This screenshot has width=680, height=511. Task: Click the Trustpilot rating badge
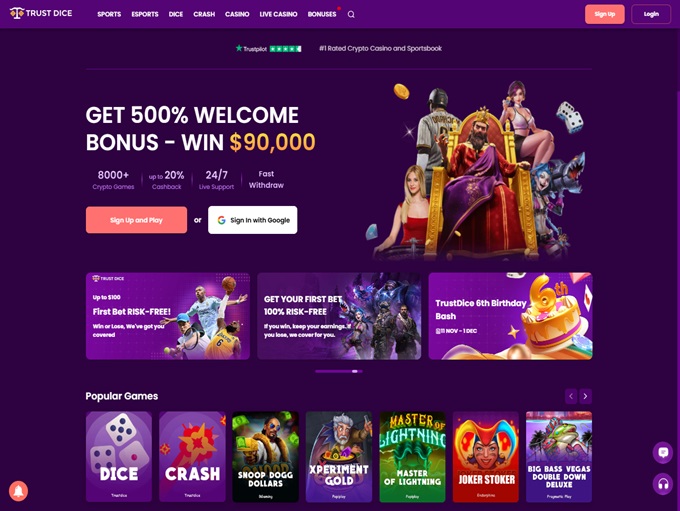tap(268, 49)
